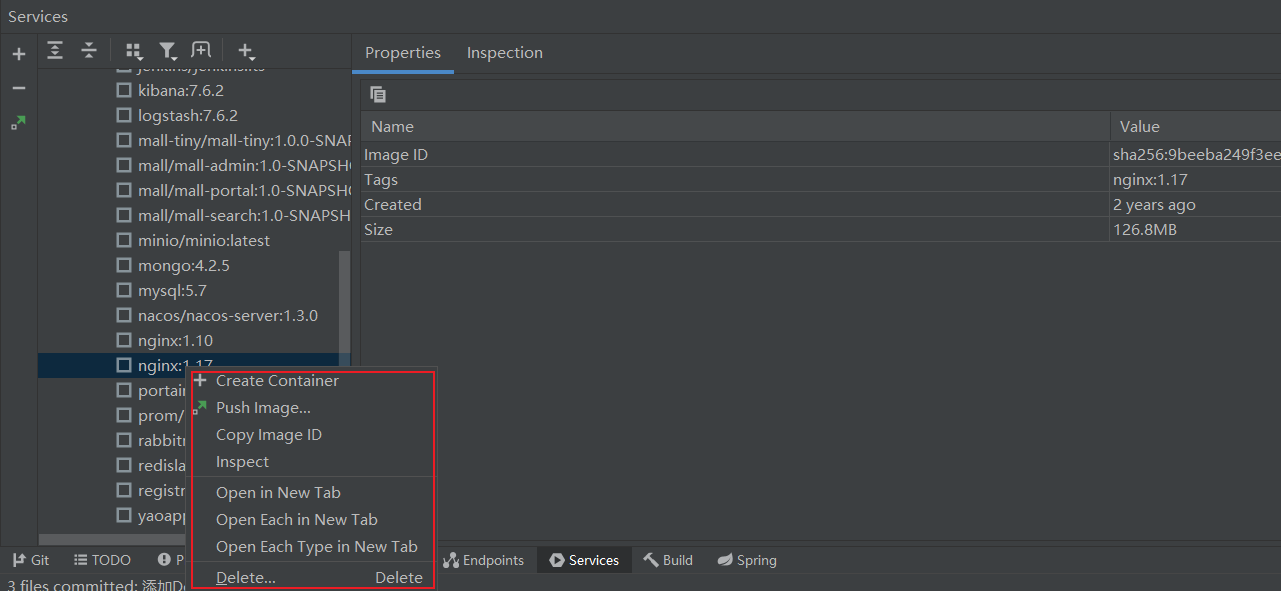Click the Services tool window button
1281x591 pixels.
(x=584, y=560)
